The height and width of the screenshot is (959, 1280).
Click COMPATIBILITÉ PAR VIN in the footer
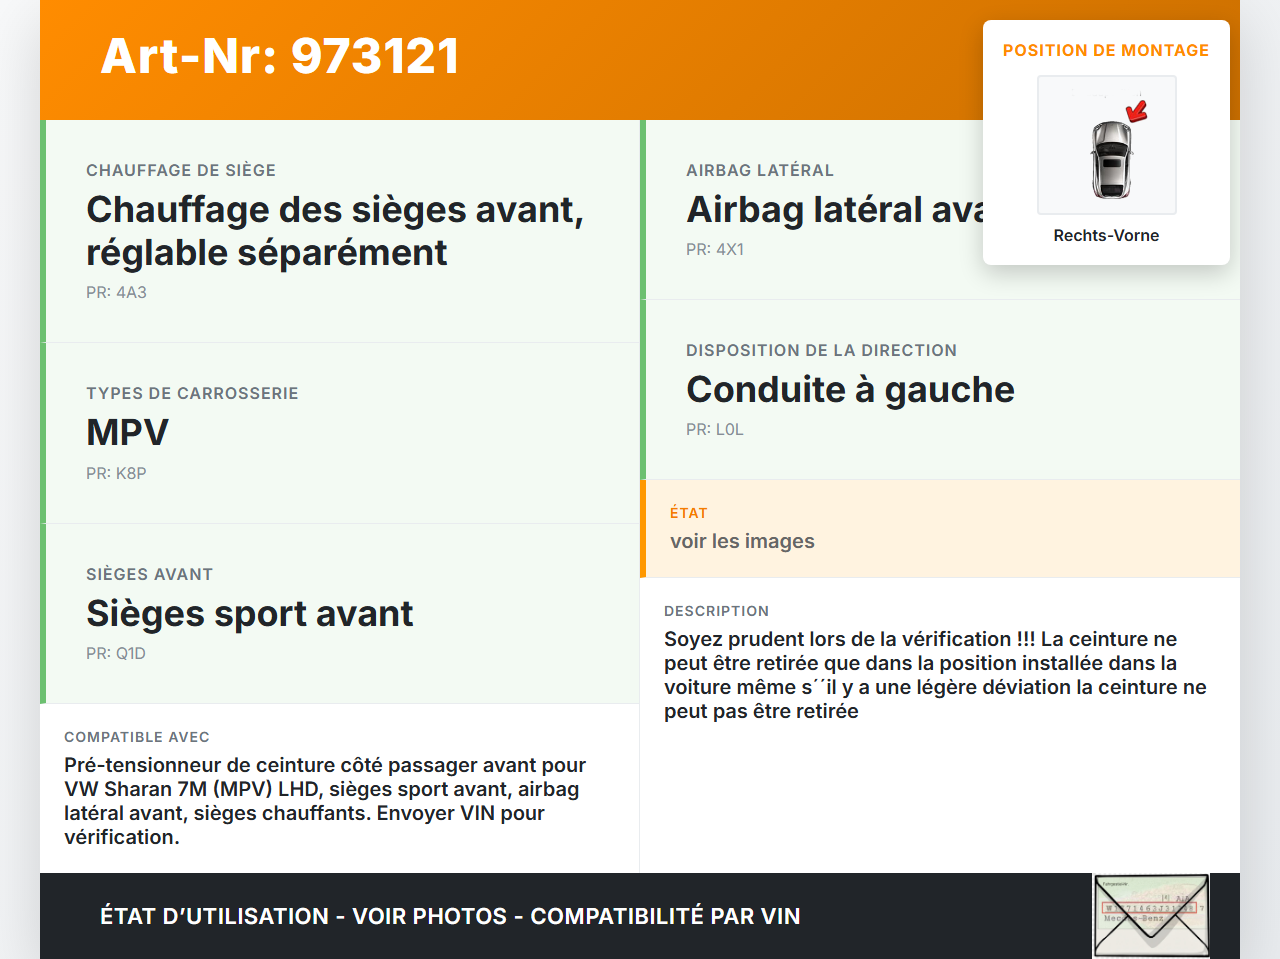tap(667, 916)
